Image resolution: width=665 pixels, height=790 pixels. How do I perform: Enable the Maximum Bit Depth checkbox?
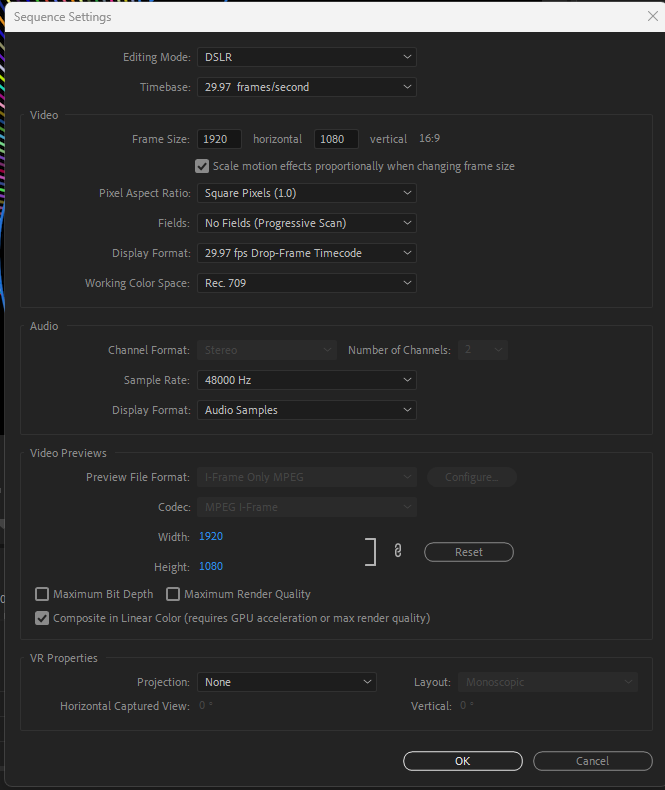(x=42, y=594)
